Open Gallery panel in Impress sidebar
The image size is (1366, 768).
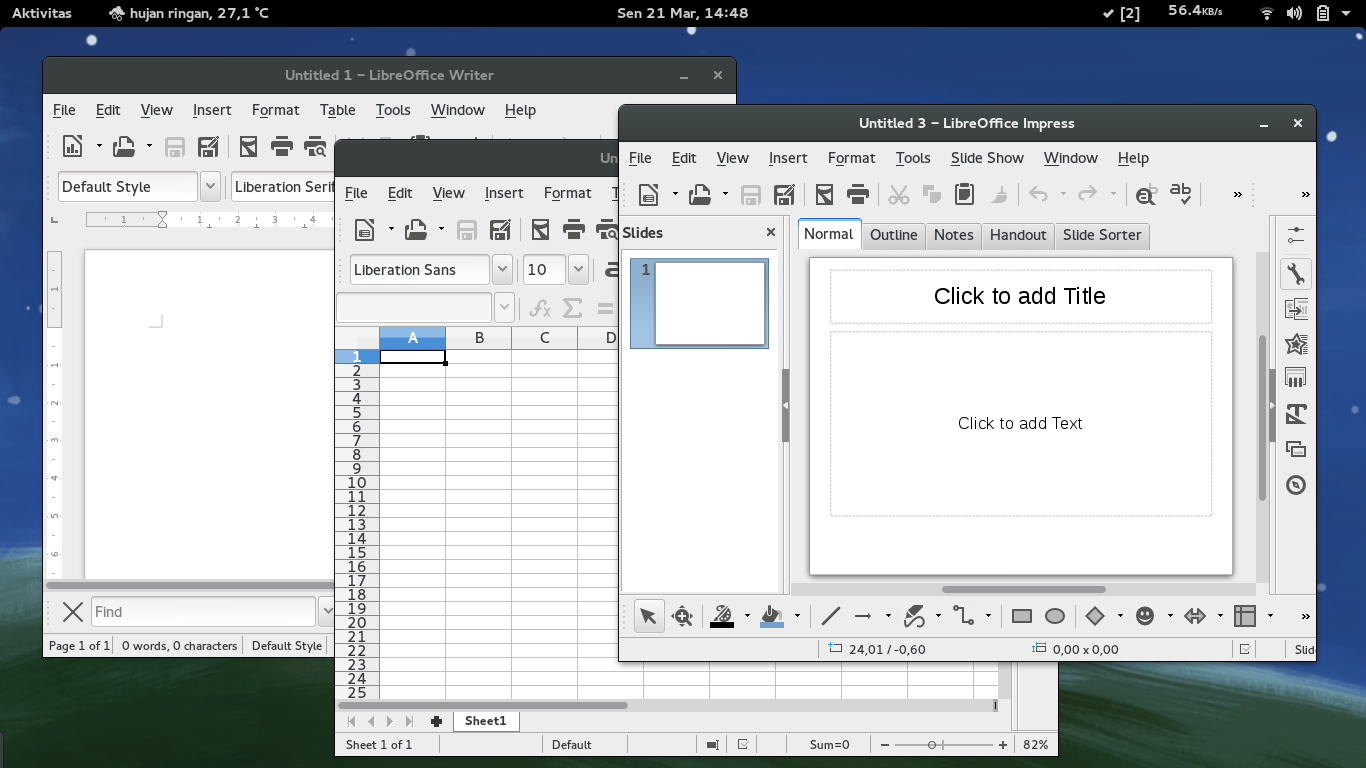coord(1296,449)
